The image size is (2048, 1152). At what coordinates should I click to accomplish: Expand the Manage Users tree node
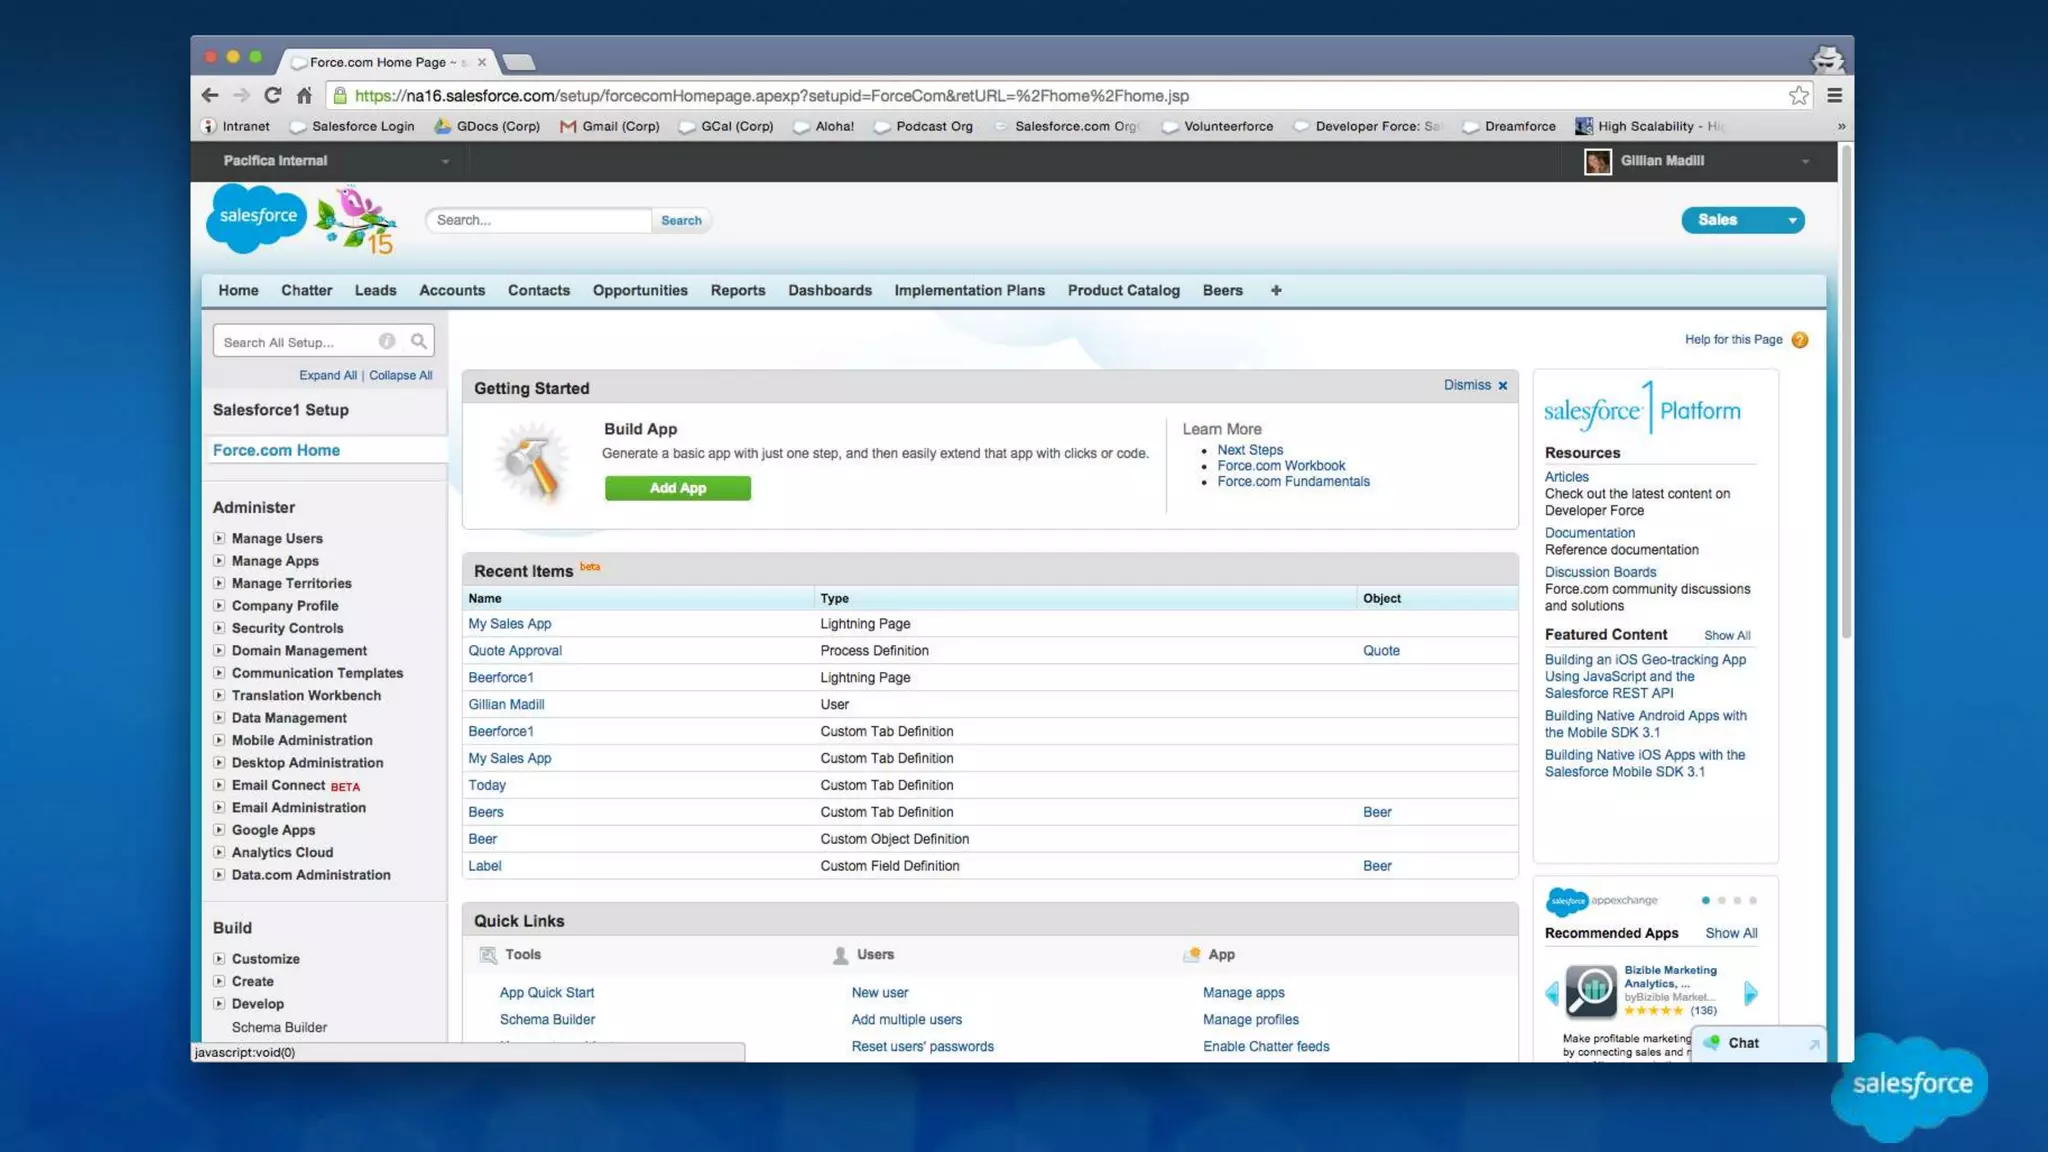coord(219,538)
